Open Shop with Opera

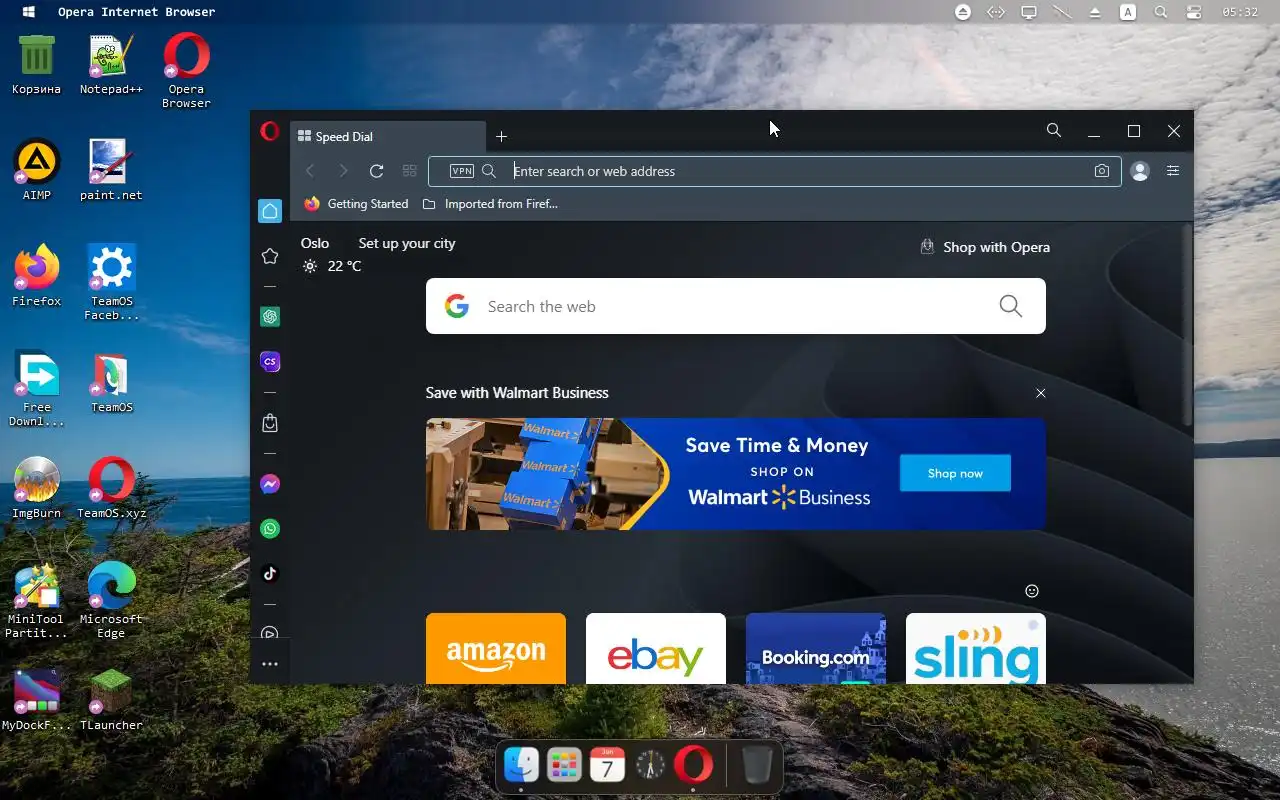pyautogui.click(x=985, y=247)
